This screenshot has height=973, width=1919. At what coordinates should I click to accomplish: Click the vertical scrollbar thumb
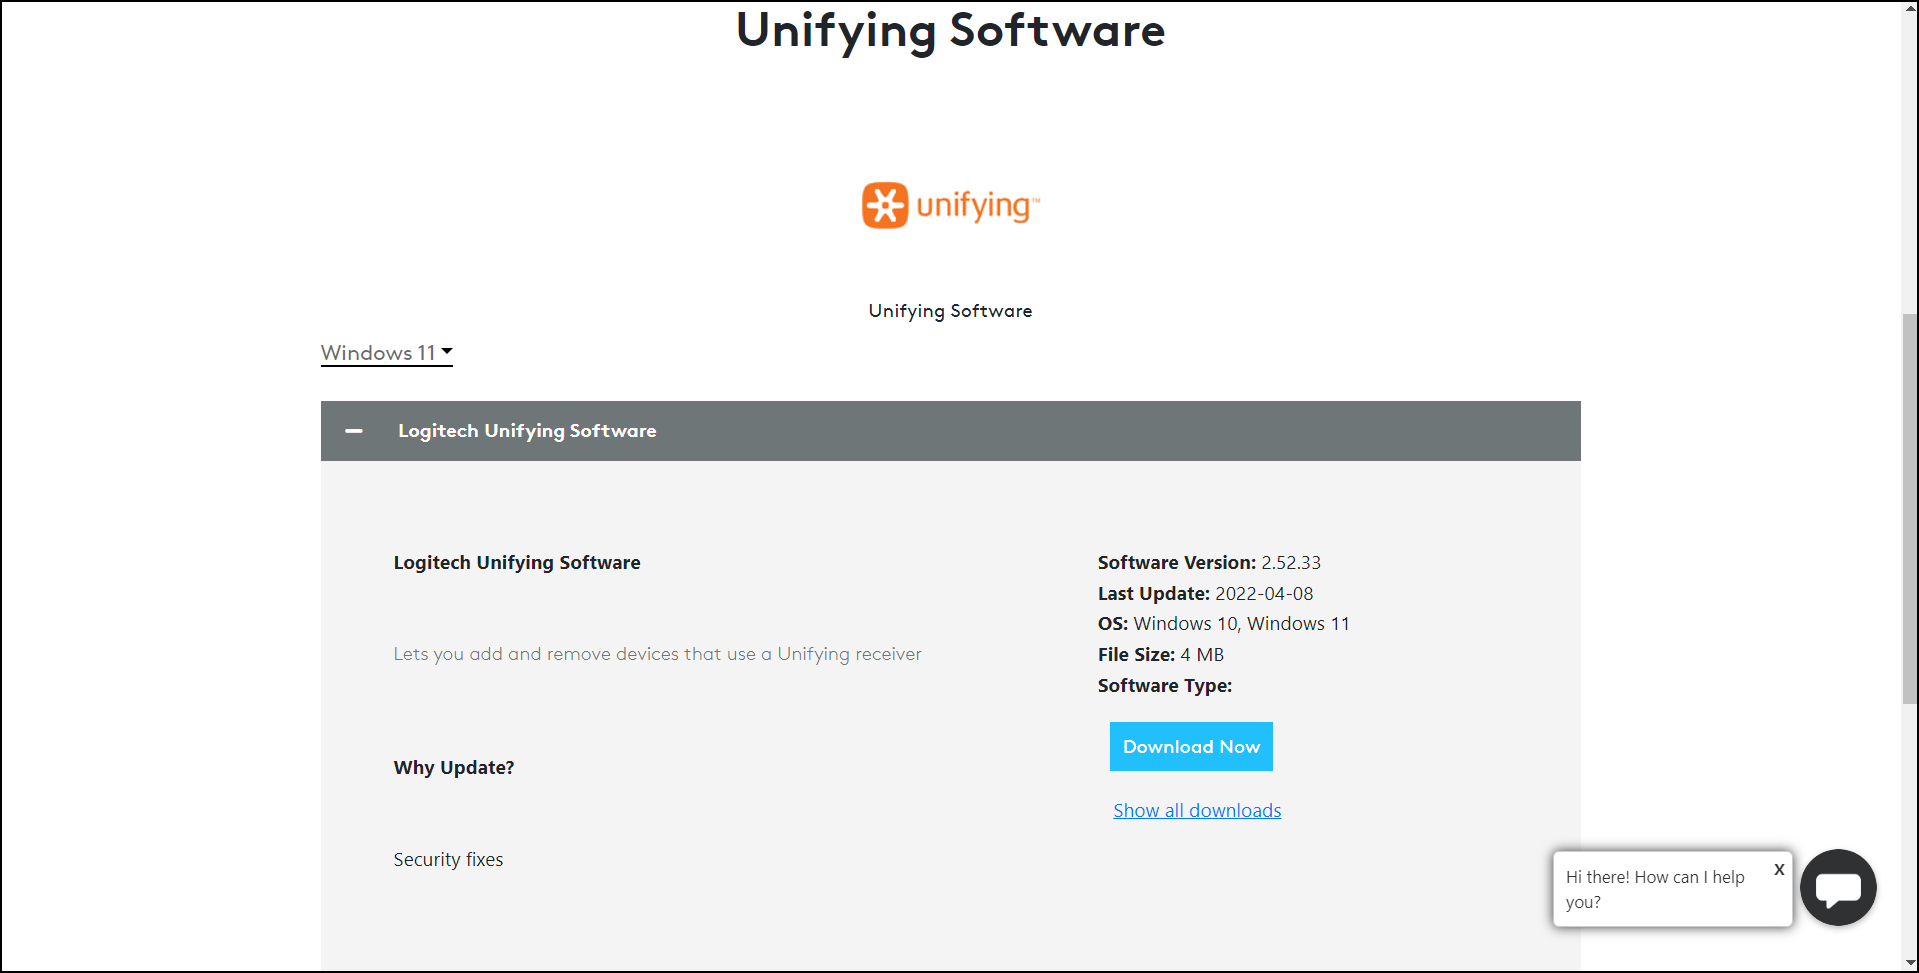point(1910,508)
